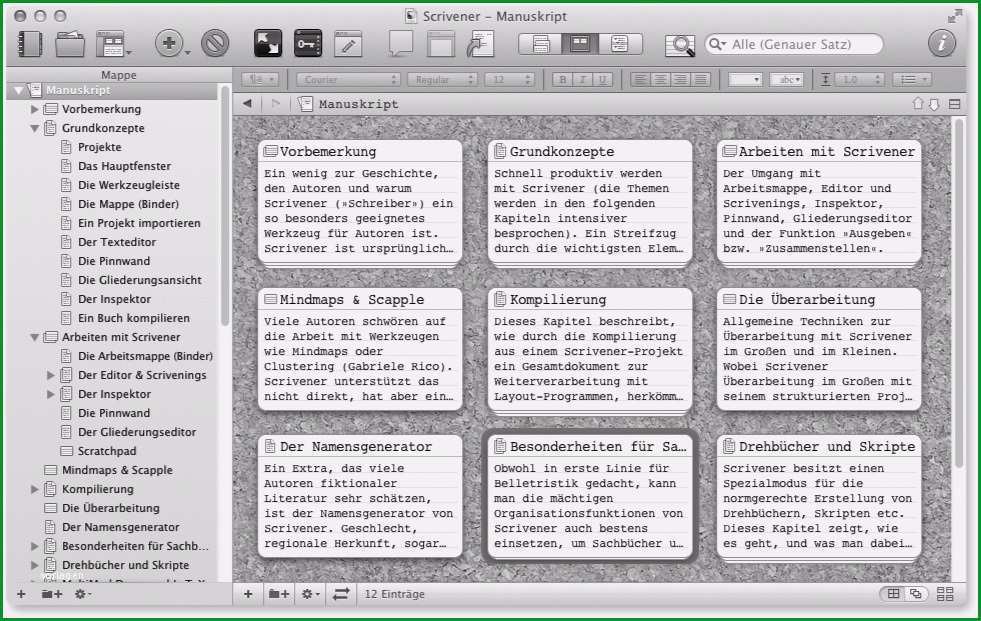This screenshot has width=981, height=621.
Task: Enter full screen composition mode icon
Action: tap(268, 44)
